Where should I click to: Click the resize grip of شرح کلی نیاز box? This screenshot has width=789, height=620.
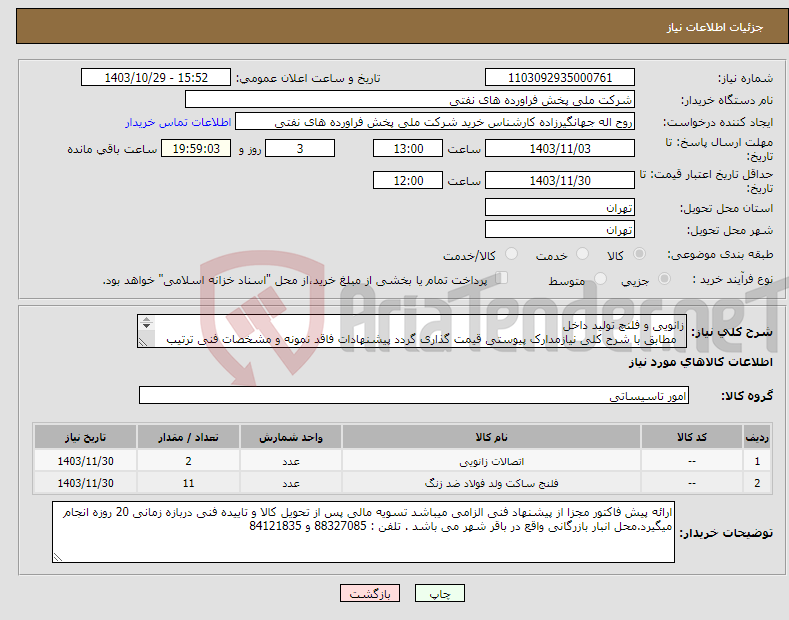[x=143, y=342]
